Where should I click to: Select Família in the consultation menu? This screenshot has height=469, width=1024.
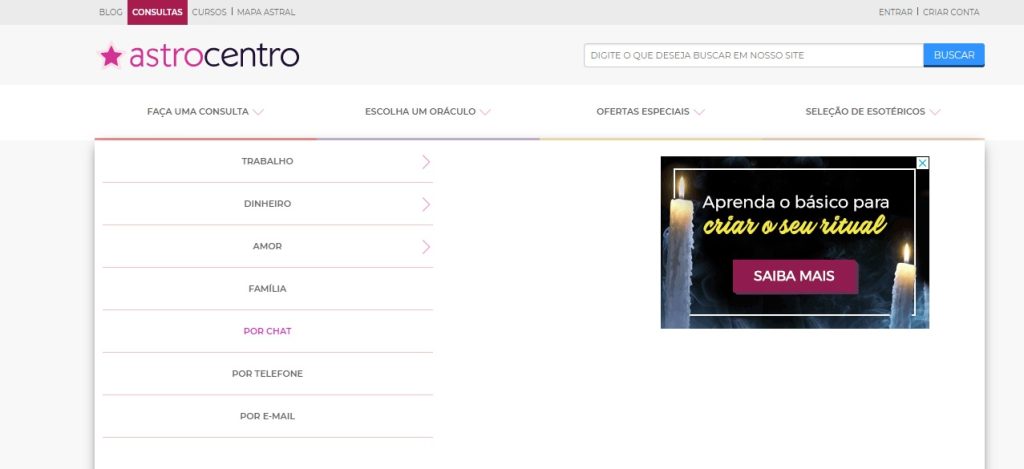click(x=267, y=289)
